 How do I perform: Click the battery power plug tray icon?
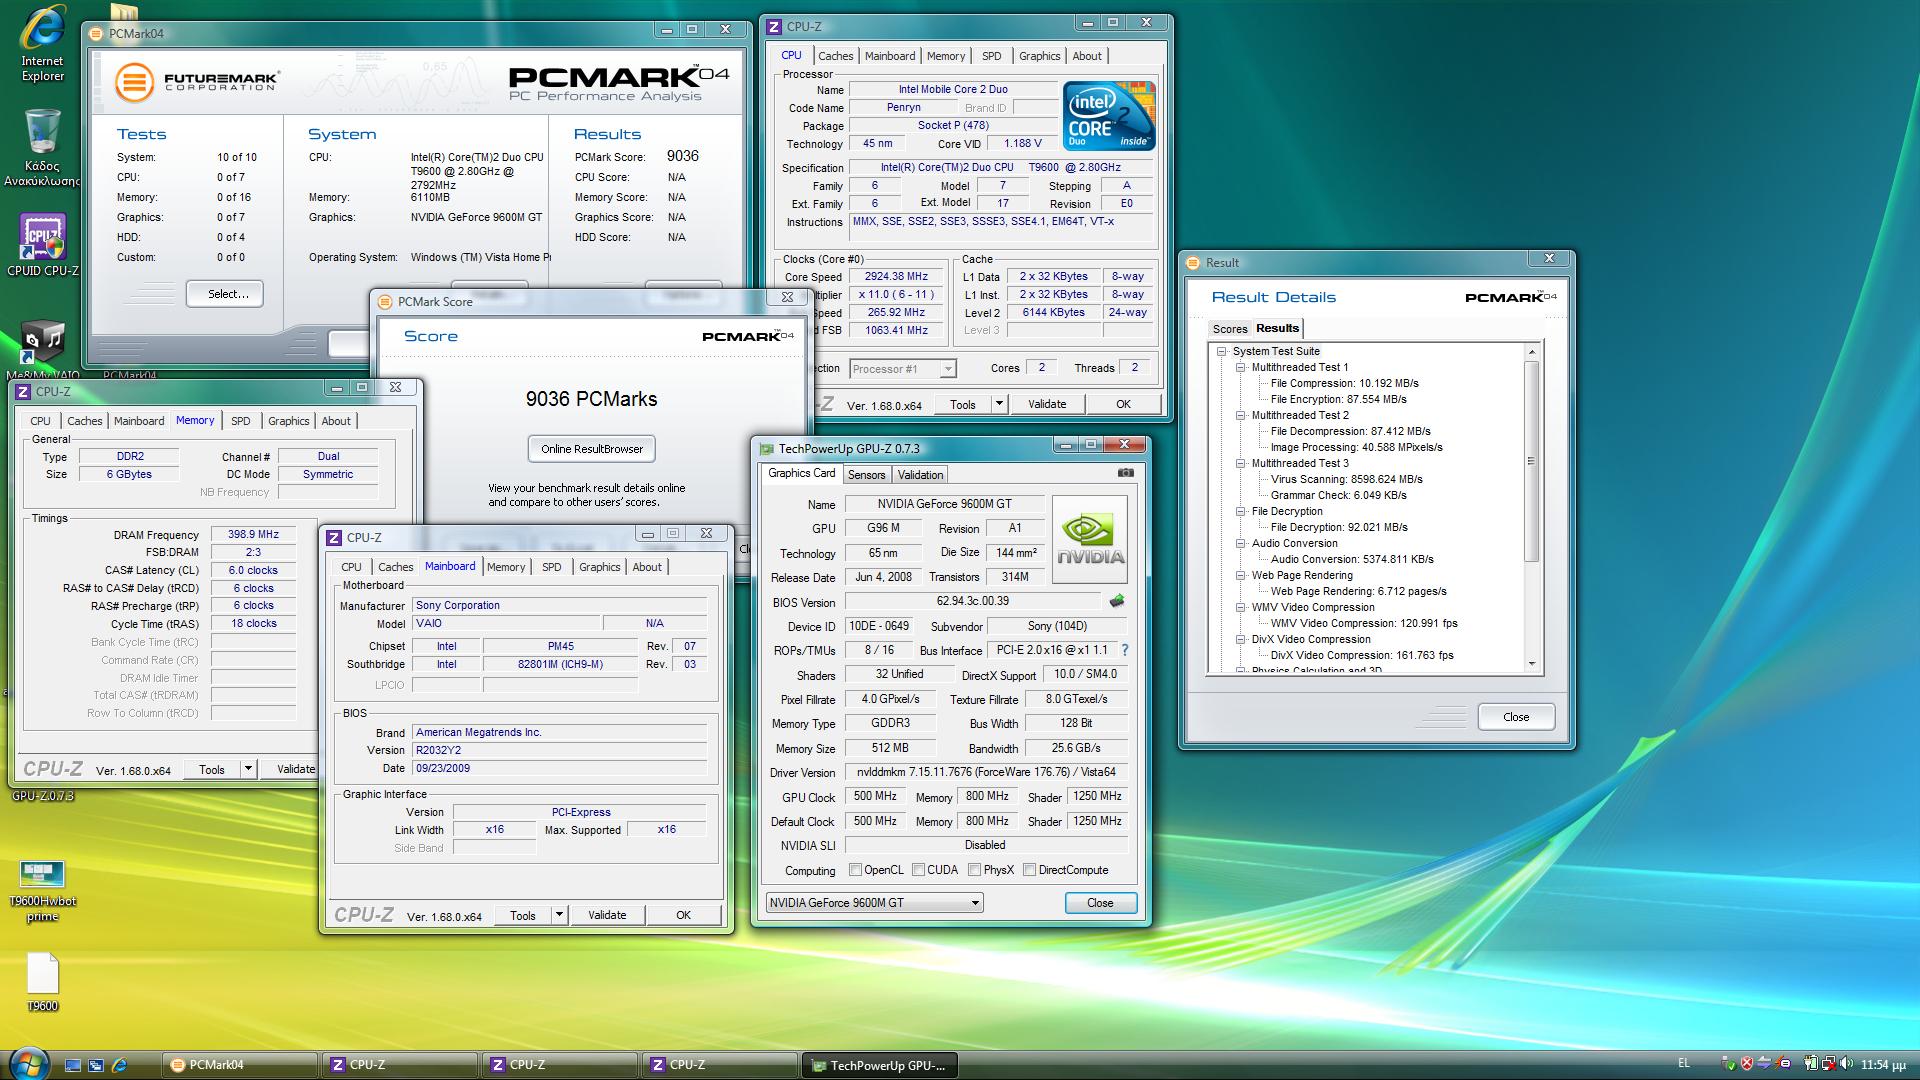[x=1810, y=1063]
